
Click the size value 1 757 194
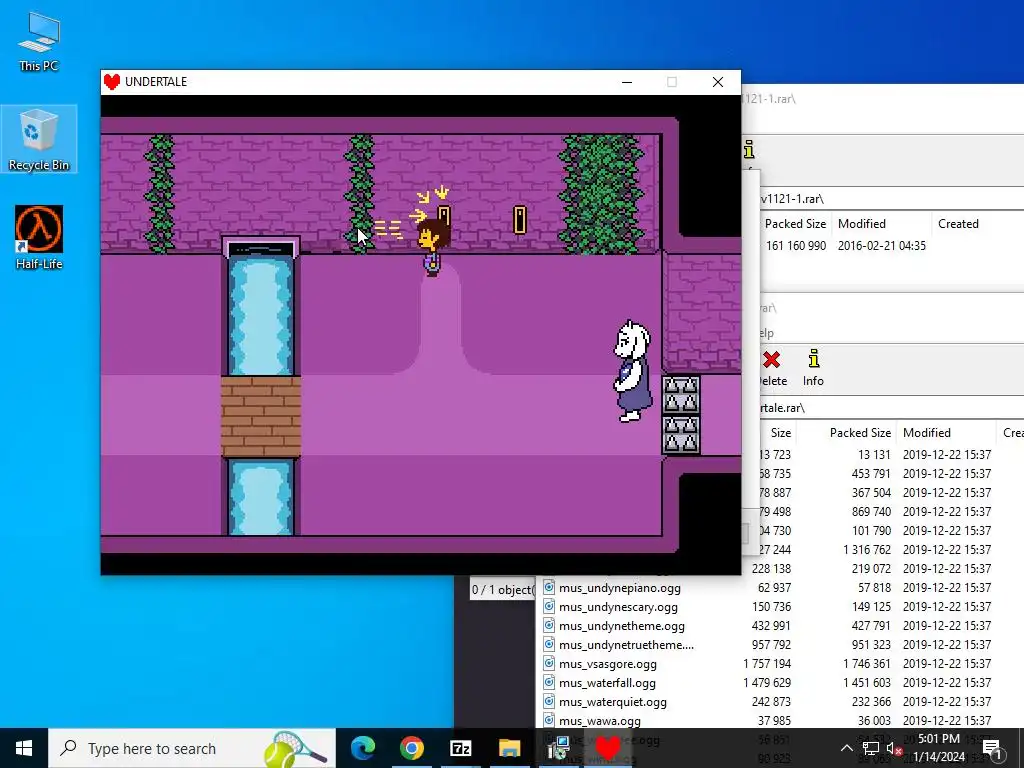click(x=767, y=664)
